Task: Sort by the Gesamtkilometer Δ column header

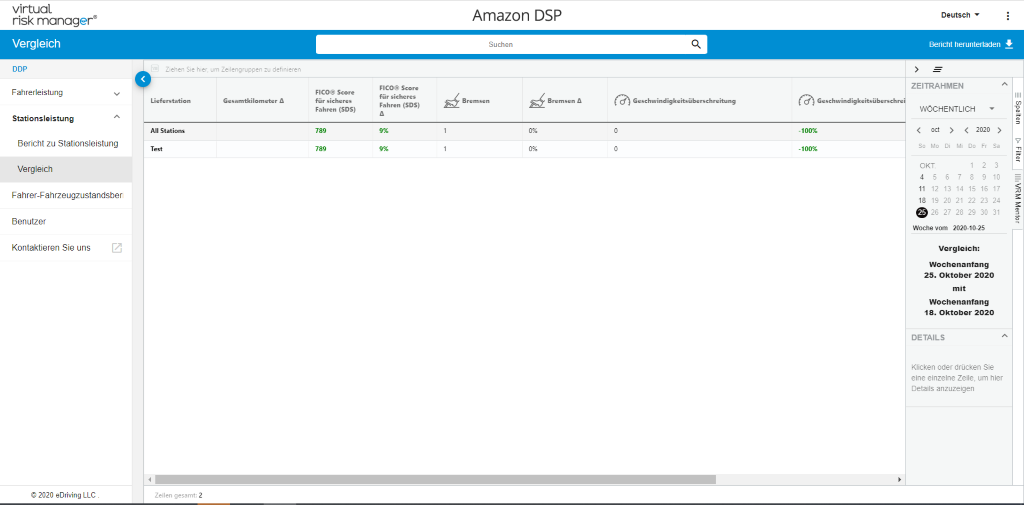Action: (261, 101)
